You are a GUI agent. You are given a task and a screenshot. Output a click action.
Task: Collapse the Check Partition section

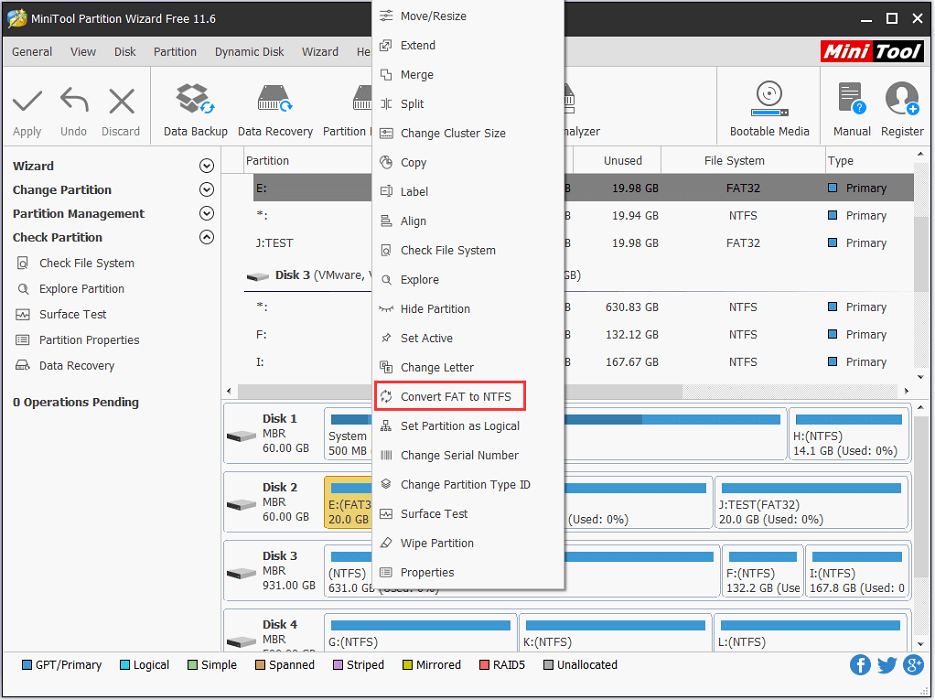pyautogui.click(x=206, y=237)
